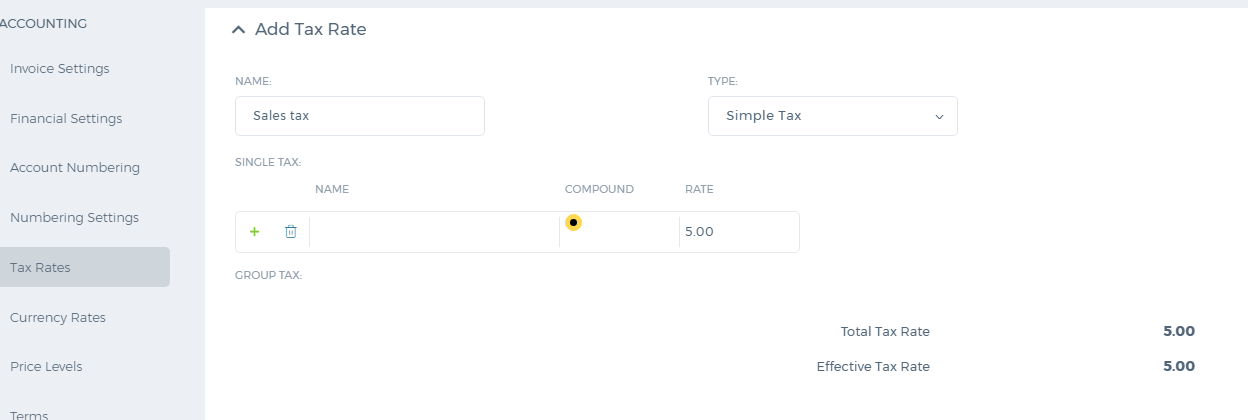
Task: Delete the single tax row
Action: [291, 232]
